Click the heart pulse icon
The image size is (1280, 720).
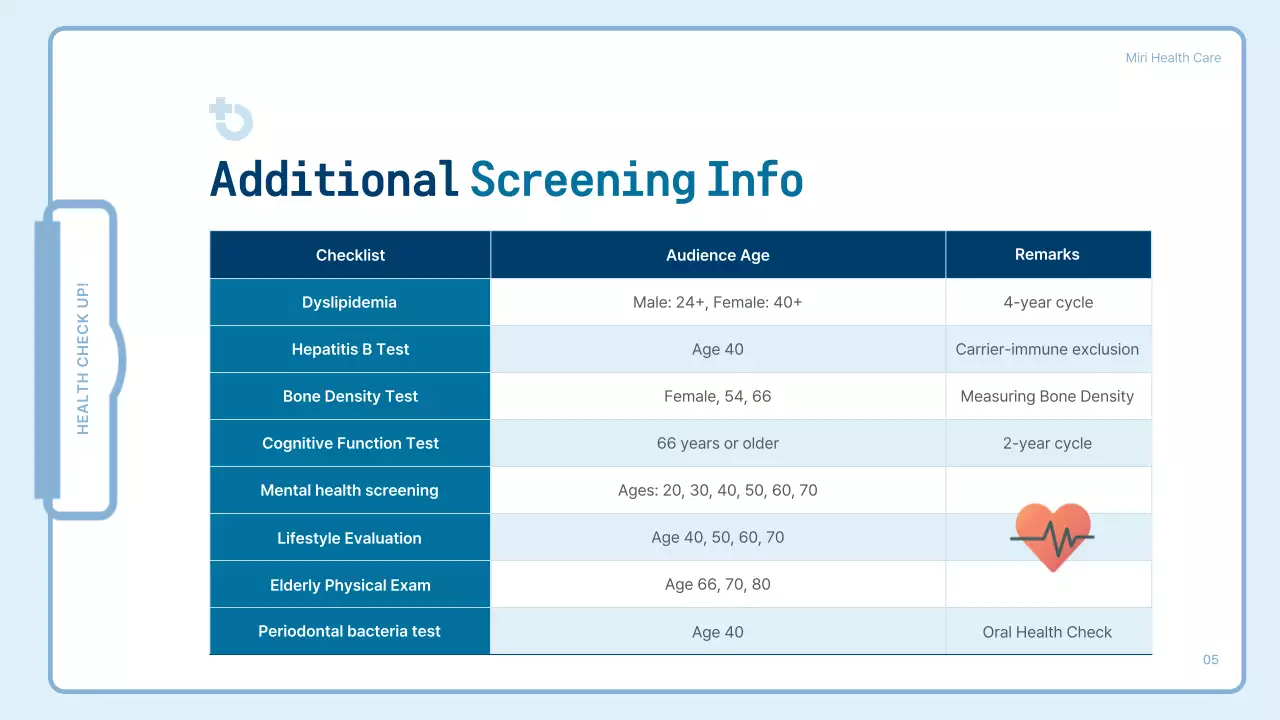(1052, 537)
